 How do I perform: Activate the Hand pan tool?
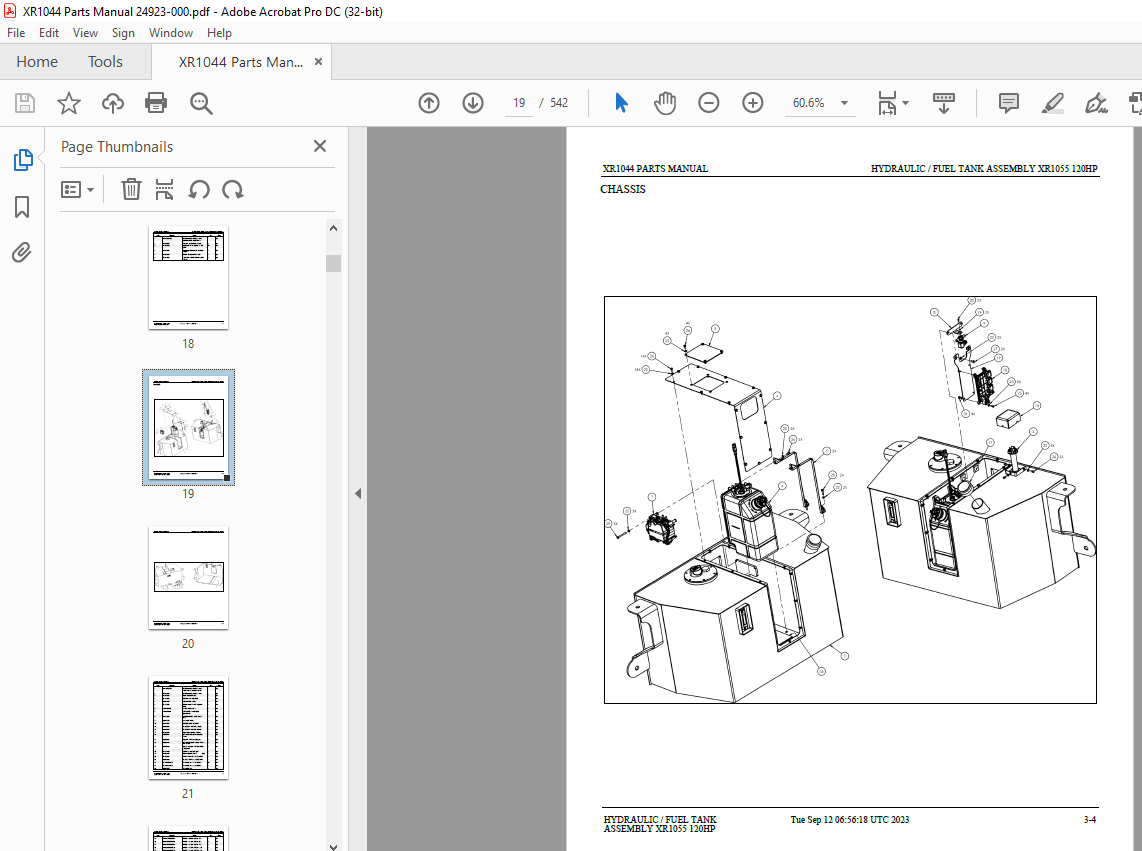pos(665,103)
